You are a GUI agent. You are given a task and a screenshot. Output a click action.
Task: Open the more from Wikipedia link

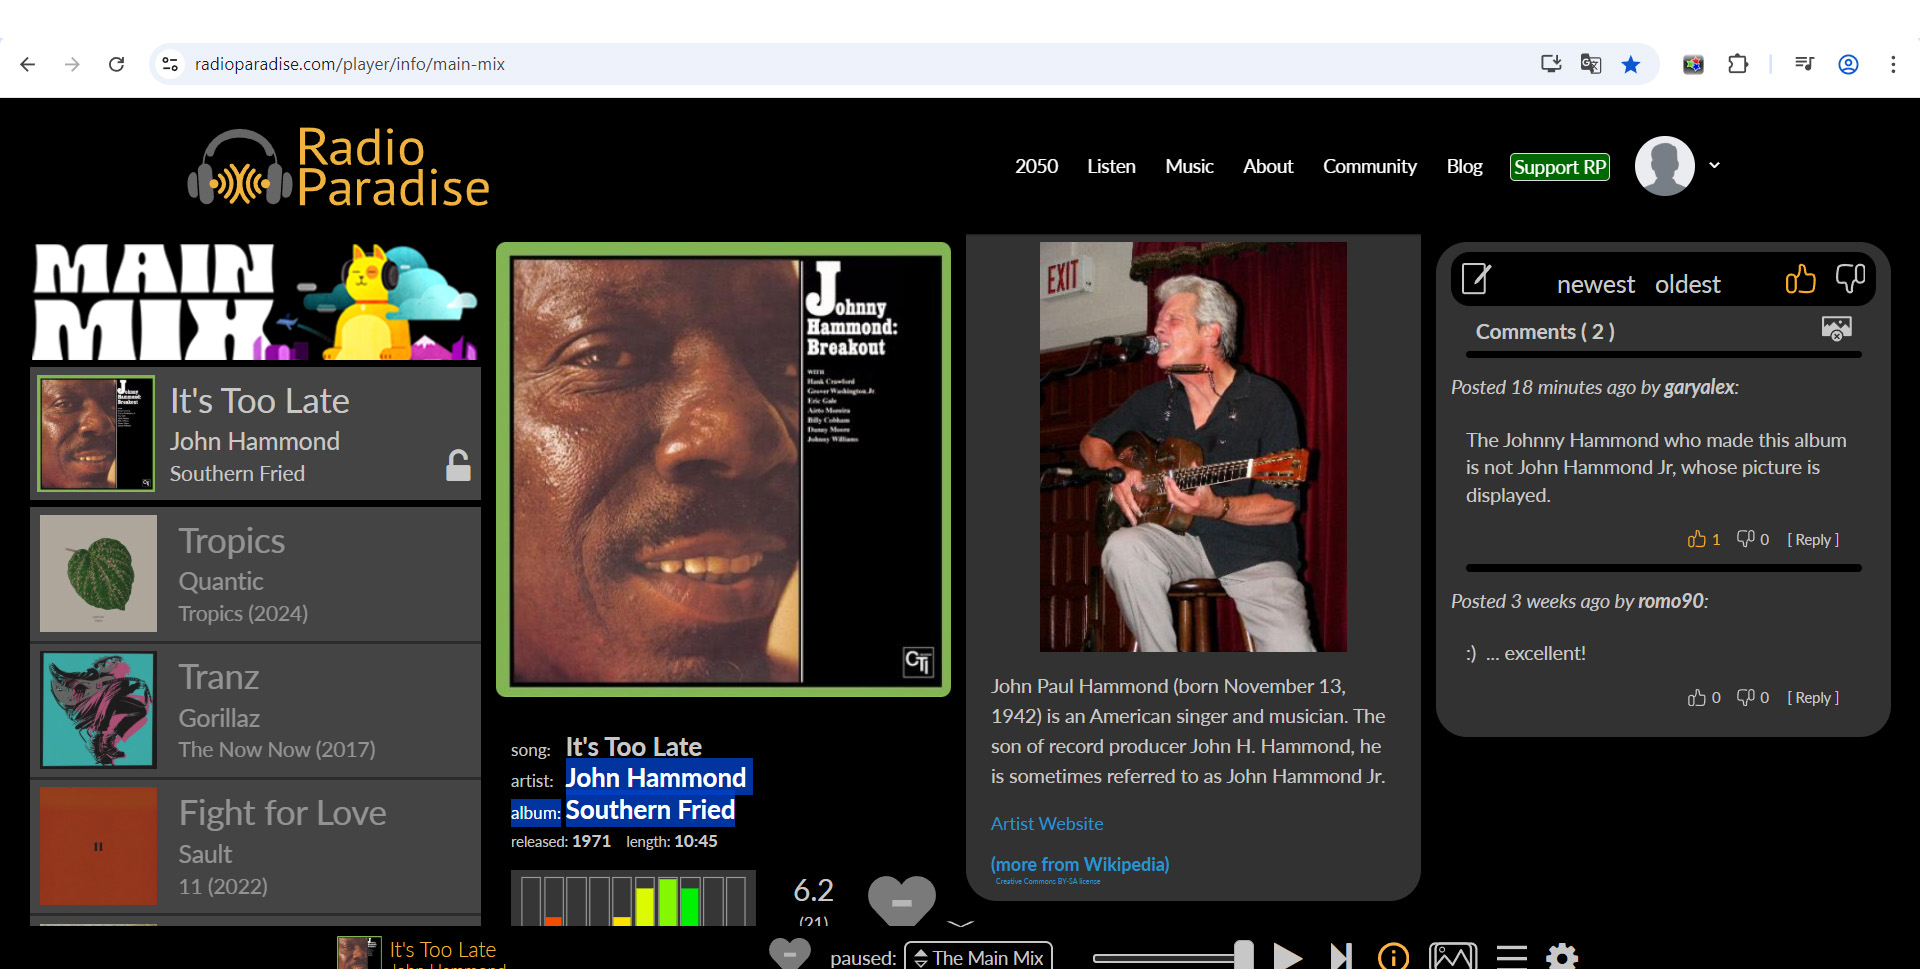coord(1079,864)
